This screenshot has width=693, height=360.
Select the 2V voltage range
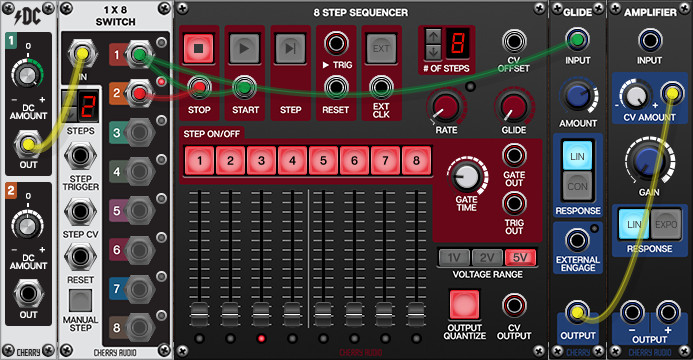coord(487,258)
